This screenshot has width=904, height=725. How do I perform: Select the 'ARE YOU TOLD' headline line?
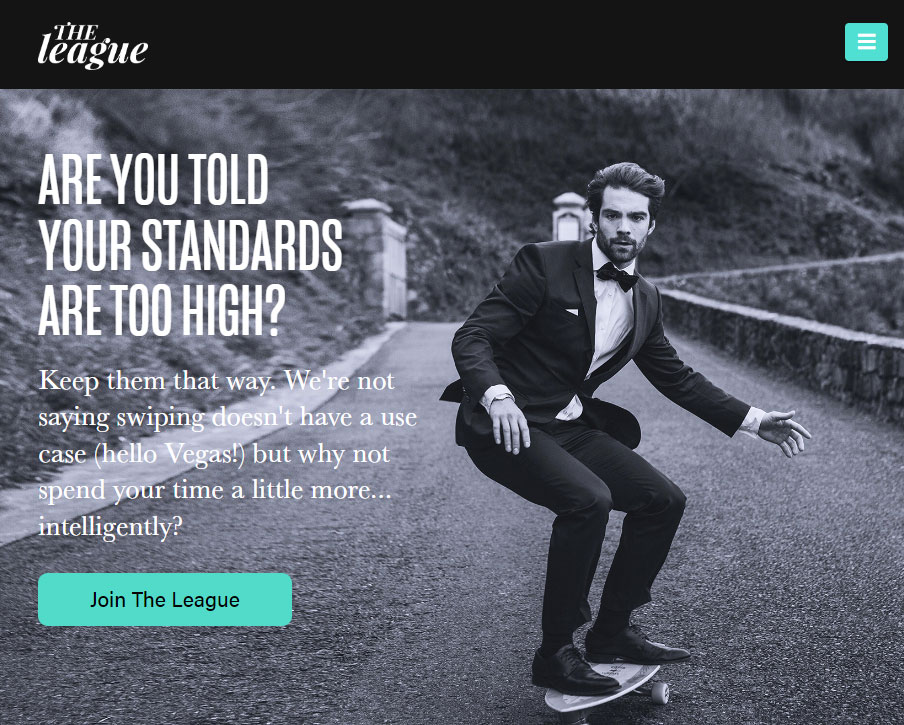153,179
